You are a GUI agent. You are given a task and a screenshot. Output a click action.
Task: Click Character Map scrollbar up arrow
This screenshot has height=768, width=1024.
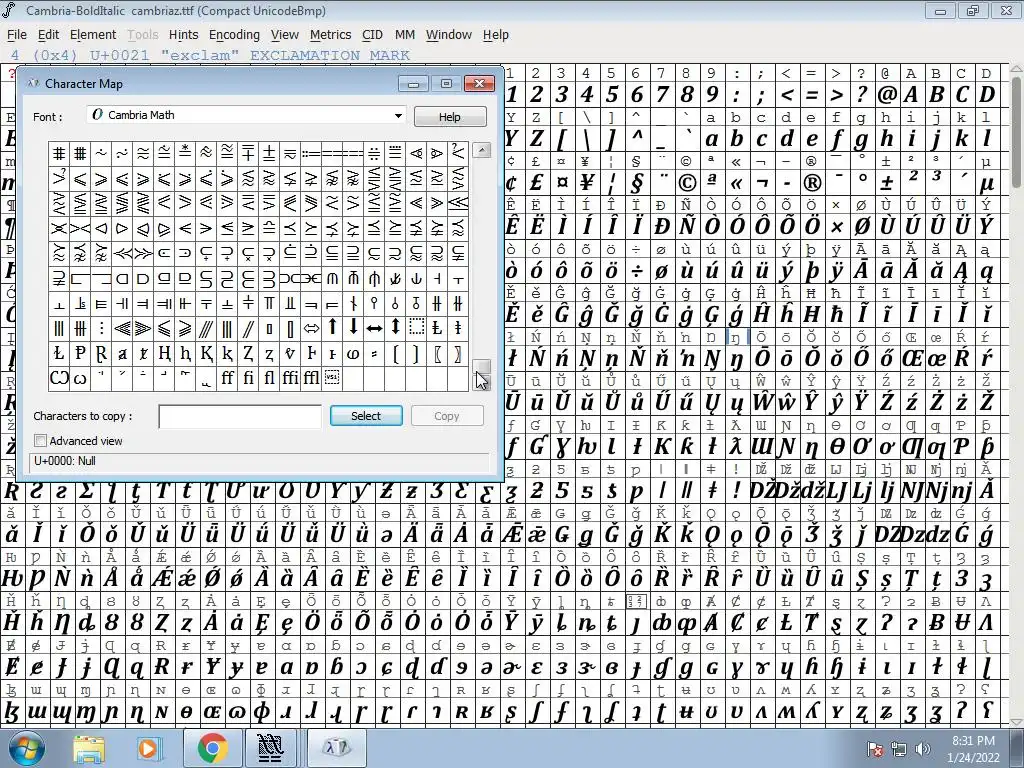(482, 150)
